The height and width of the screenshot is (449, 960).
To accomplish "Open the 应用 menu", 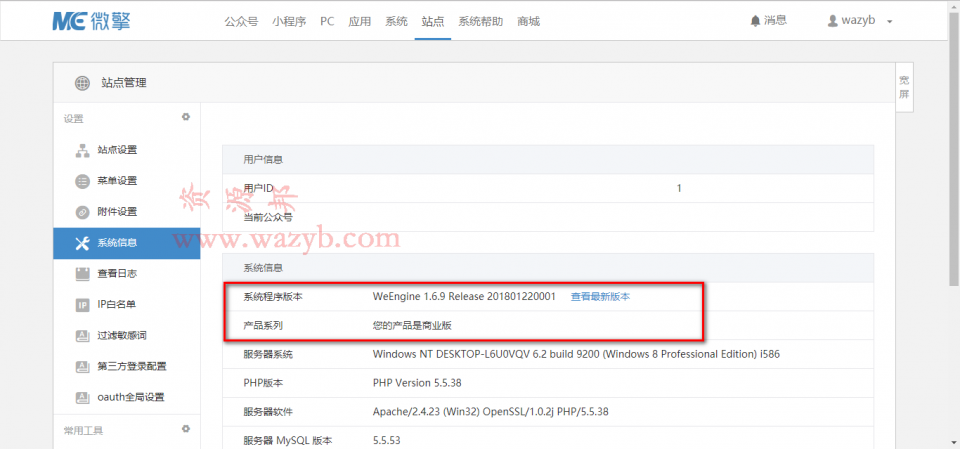I will pyautogui.click(x=359, y=21).
